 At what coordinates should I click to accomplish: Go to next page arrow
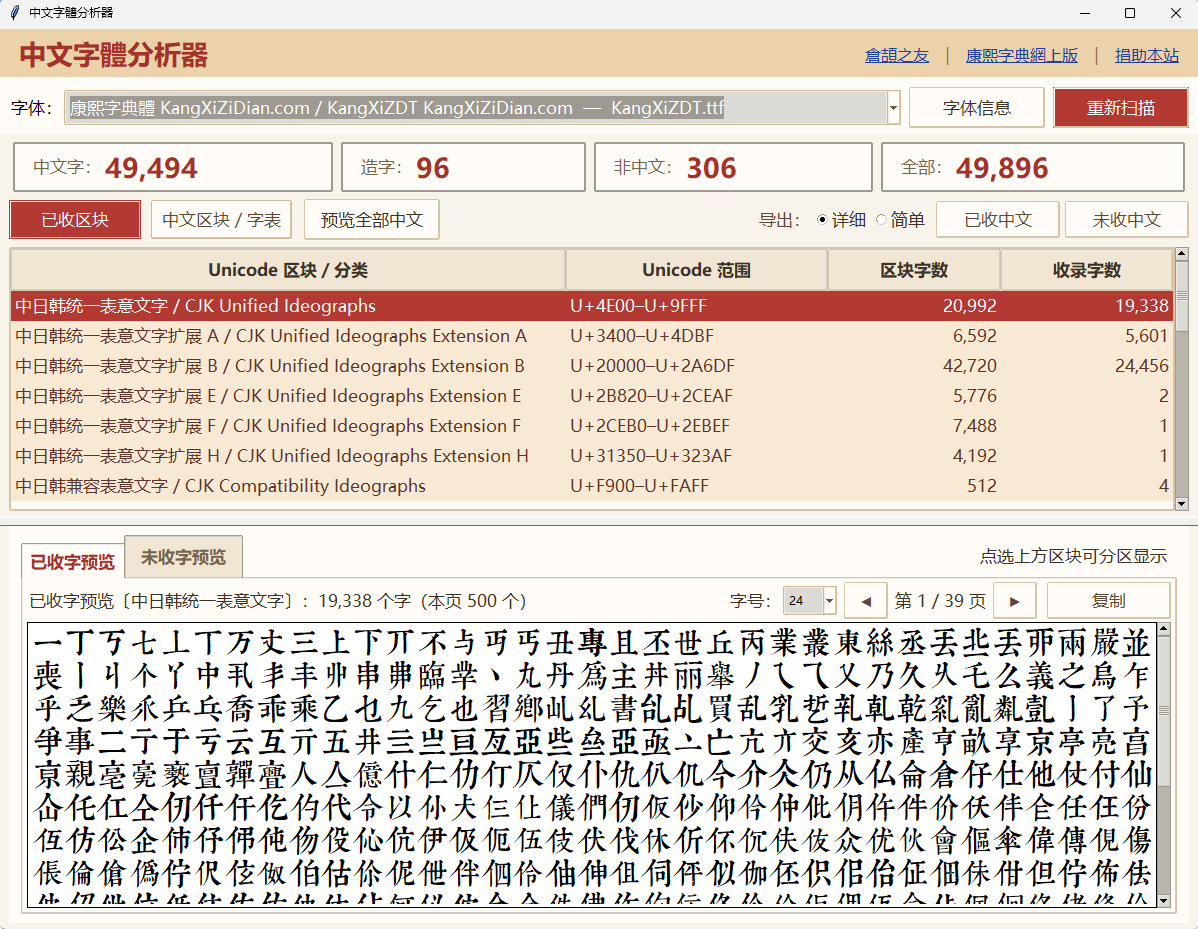click(1015, 601)
